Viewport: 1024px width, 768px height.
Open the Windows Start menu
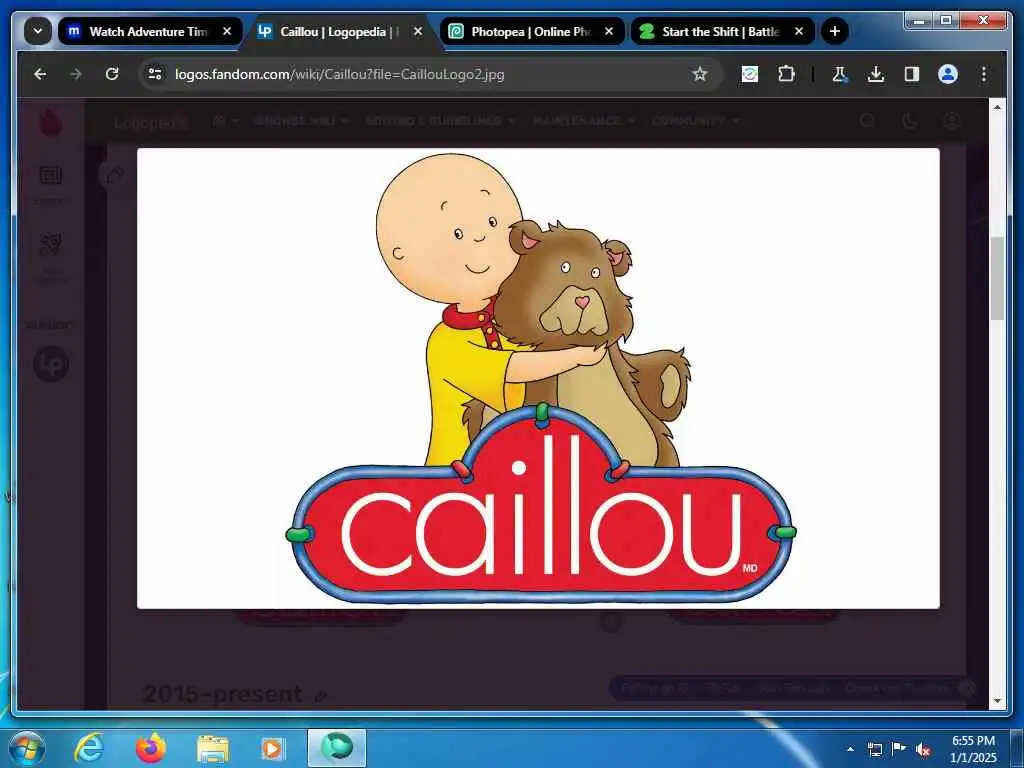point(27,748)
